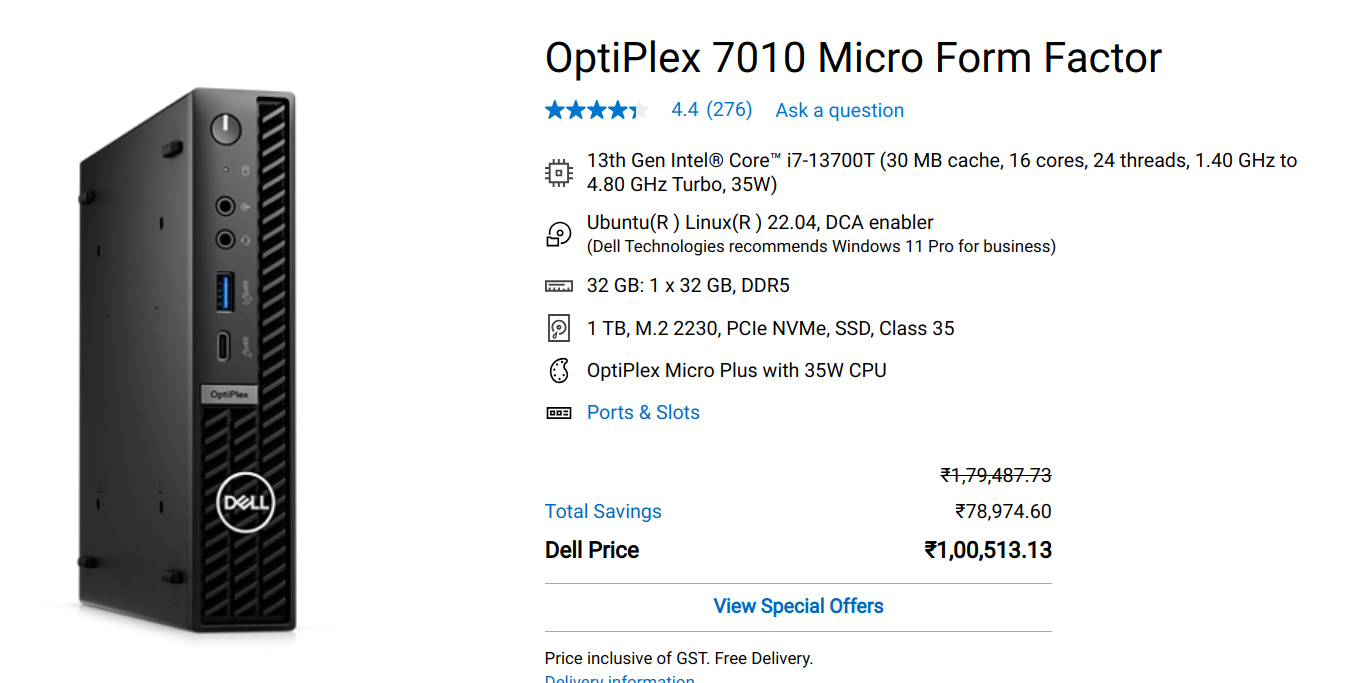This screenshot has height=683, width=1362.
Task: Click the OptiPlex 7010 Micro Form Factor title
Action: click(853, 58)
